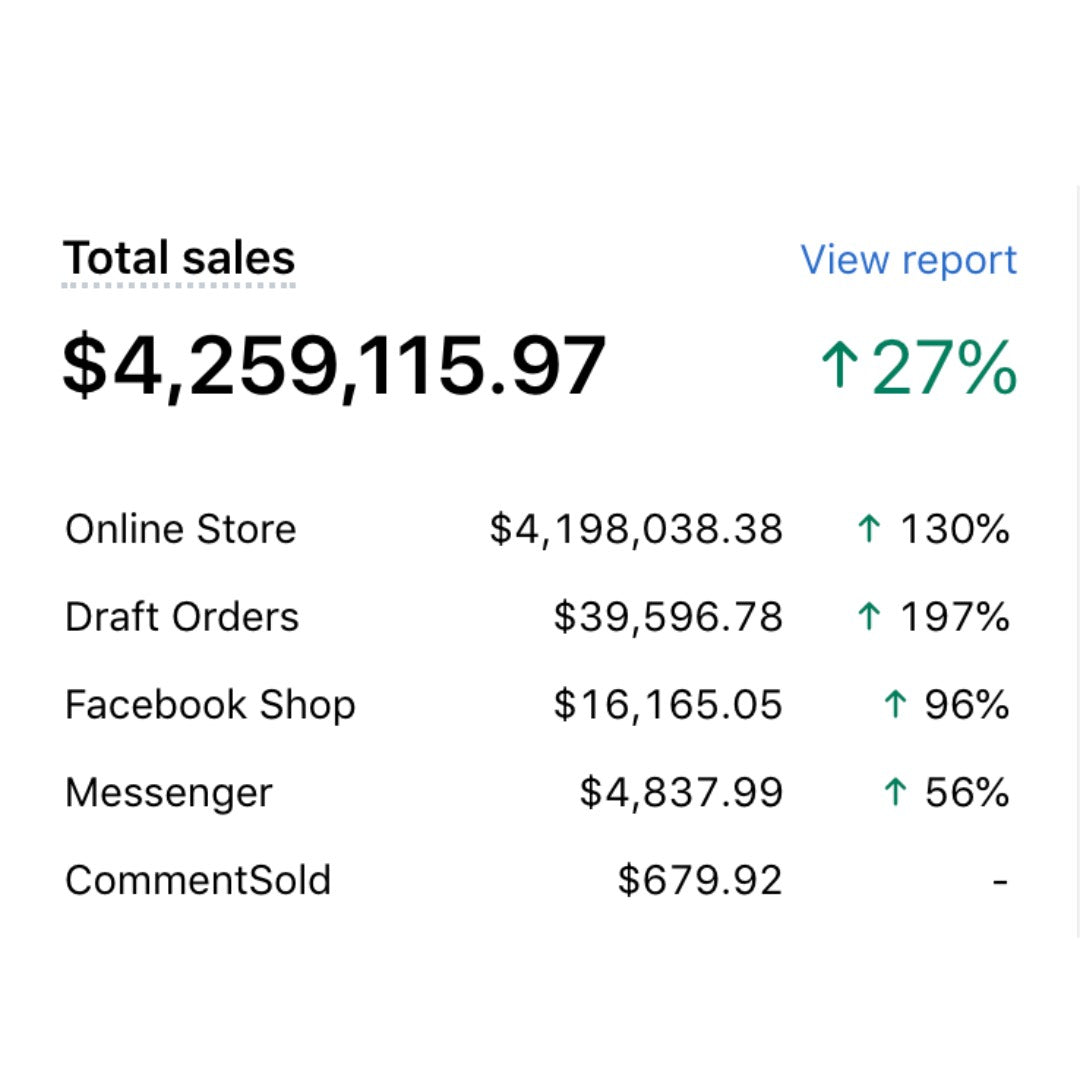Select the CommentSold channel label
Screen dimensions: 1080x1080
pyautogui.click(x=197, y=881)
